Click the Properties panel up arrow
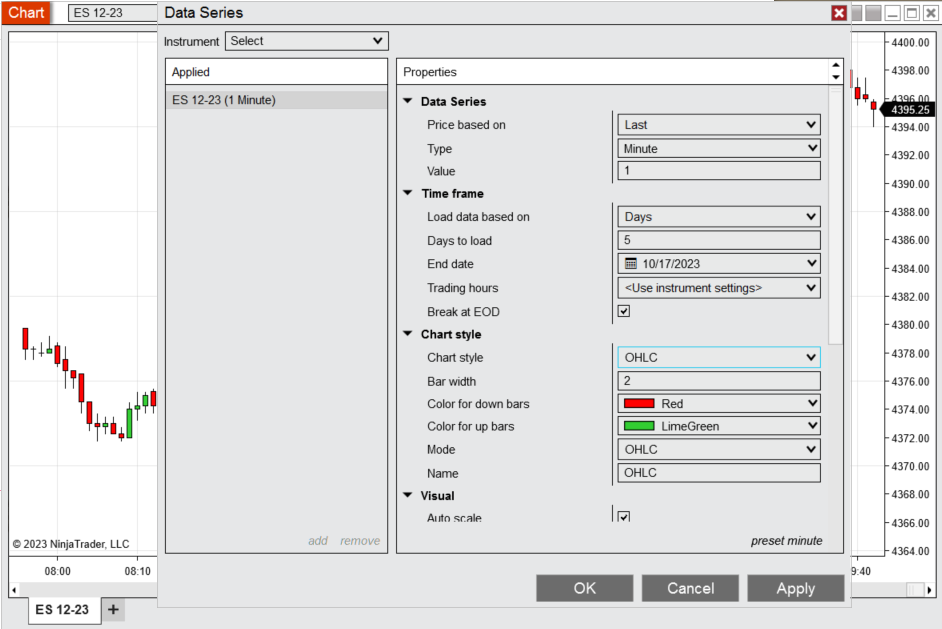Image resolution: width=942 pixels, height=629 pixels. pos(836,66)
